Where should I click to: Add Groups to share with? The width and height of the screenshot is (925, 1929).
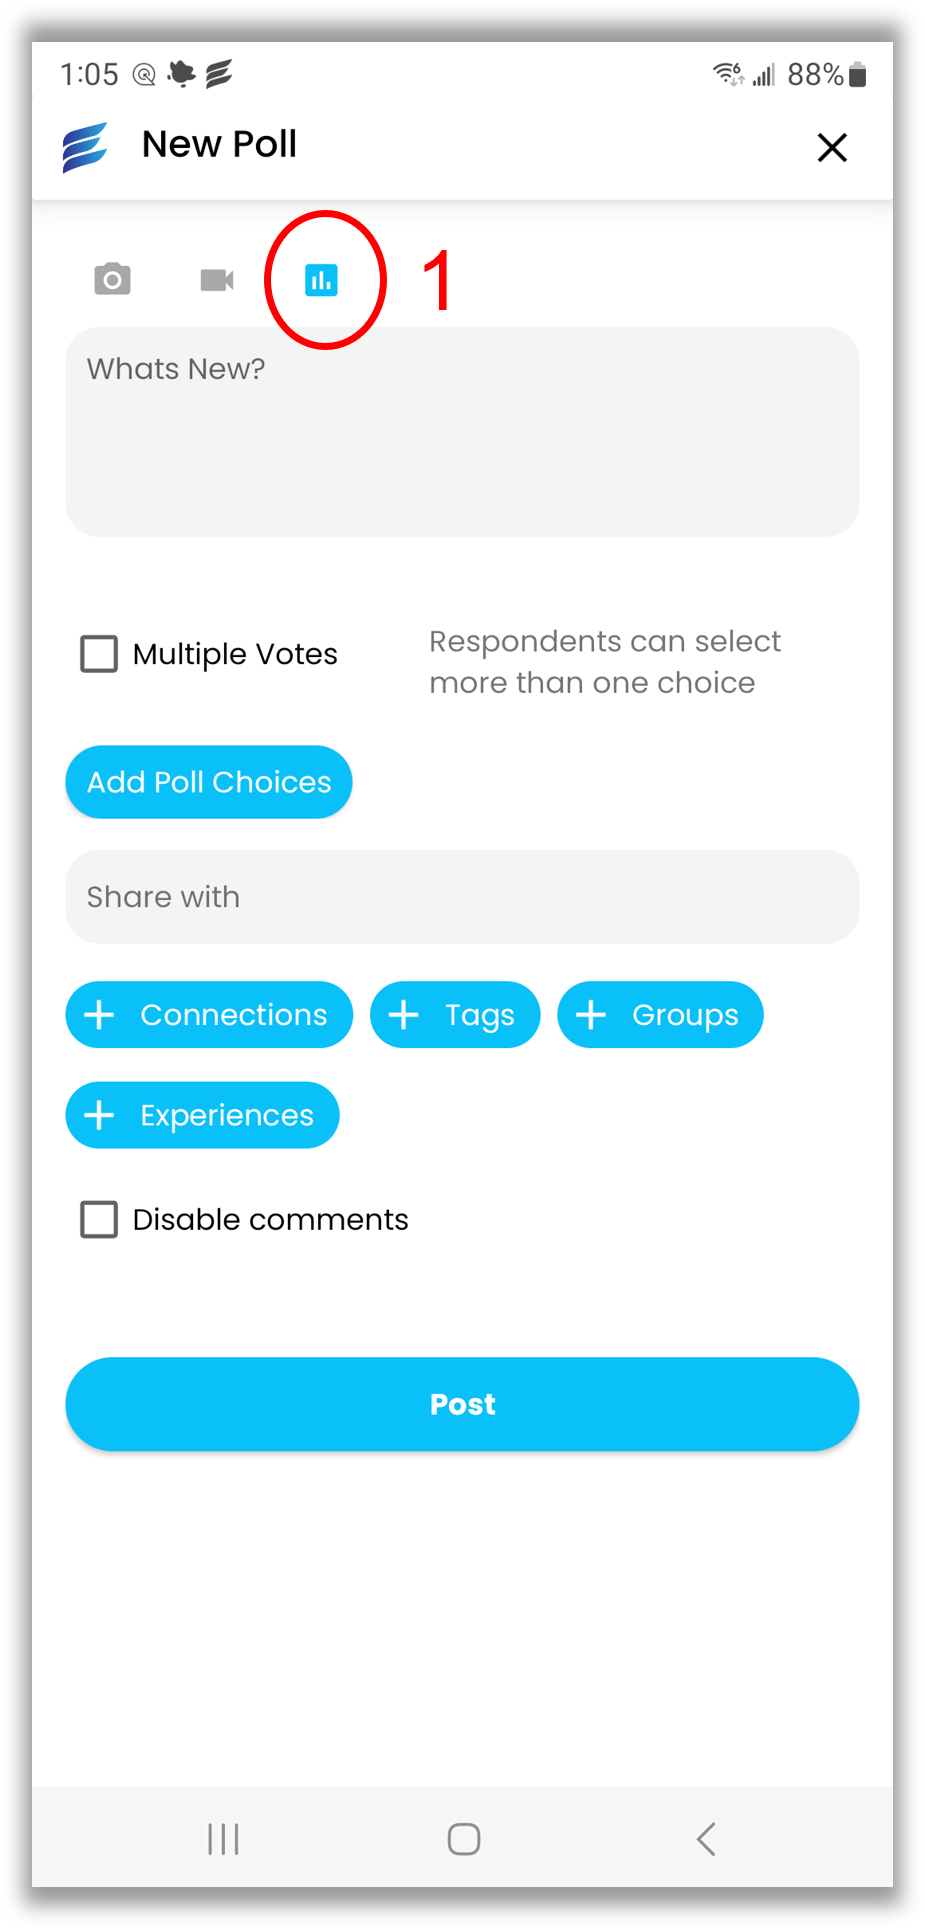point(660,1015)
